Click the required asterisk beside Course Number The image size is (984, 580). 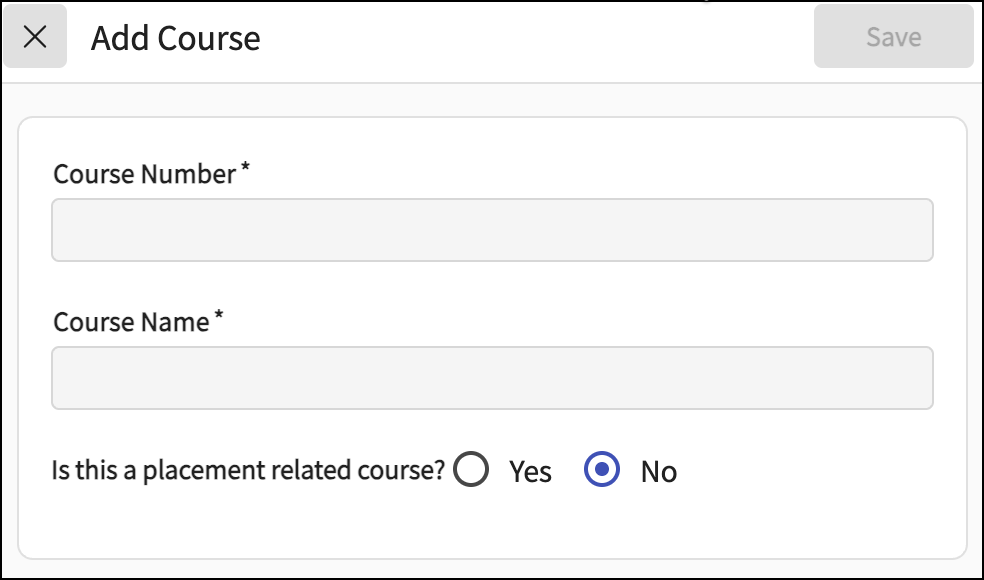[x=245, y=171]
